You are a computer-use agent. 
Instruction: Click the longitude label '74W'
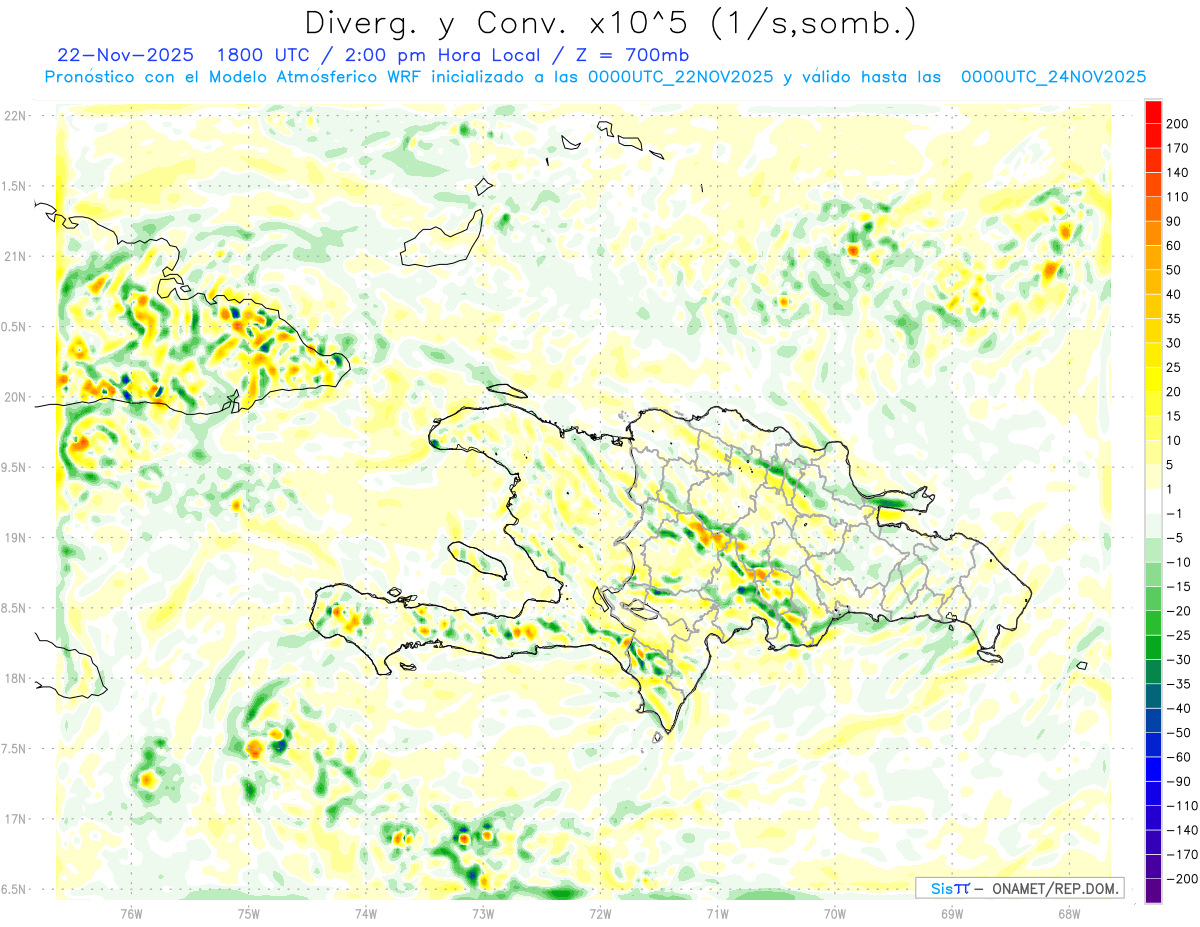pos(366,913)
